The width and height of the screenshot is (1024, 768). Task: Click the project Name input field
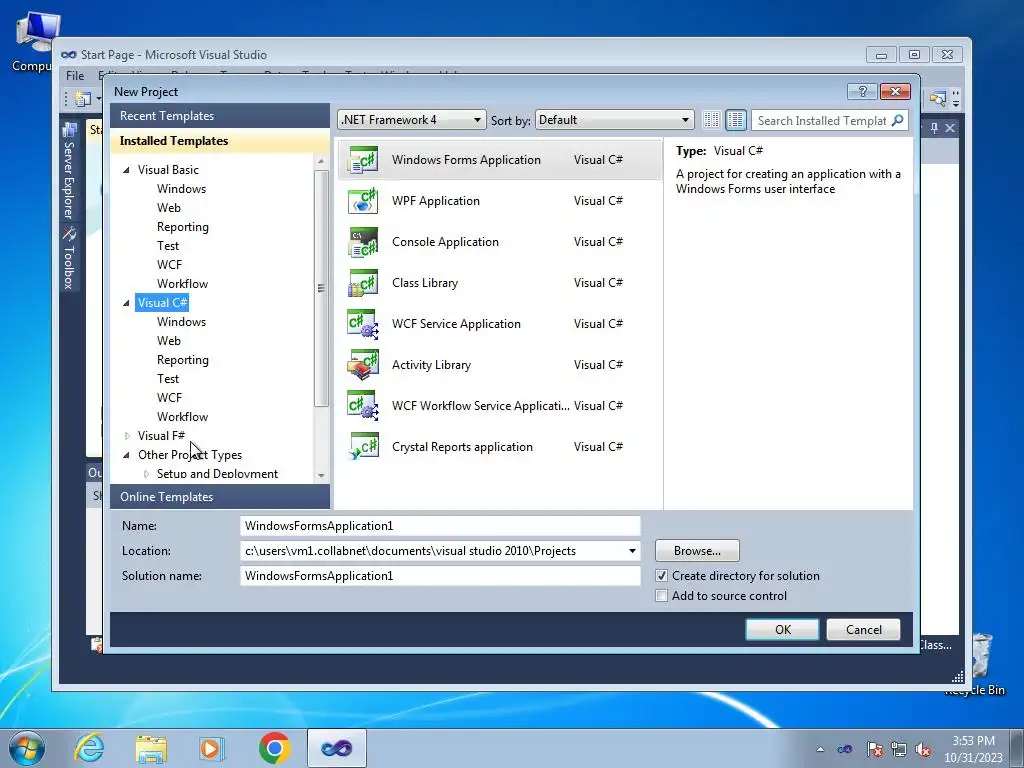coord(440,526)
